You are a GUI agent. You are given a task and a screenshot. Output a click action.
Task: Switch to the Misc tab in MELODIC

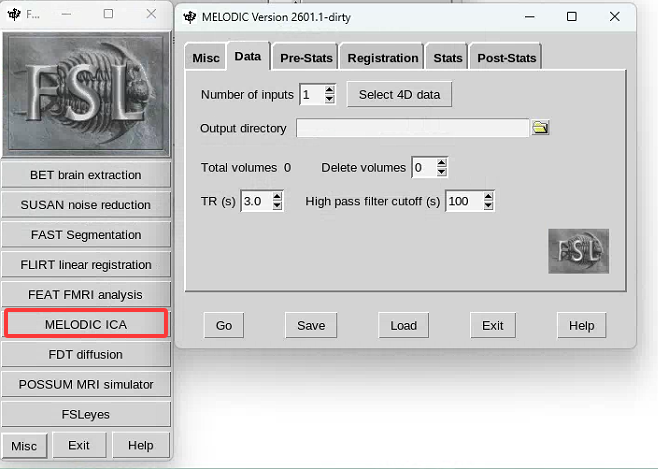click(x=206, y=57)
